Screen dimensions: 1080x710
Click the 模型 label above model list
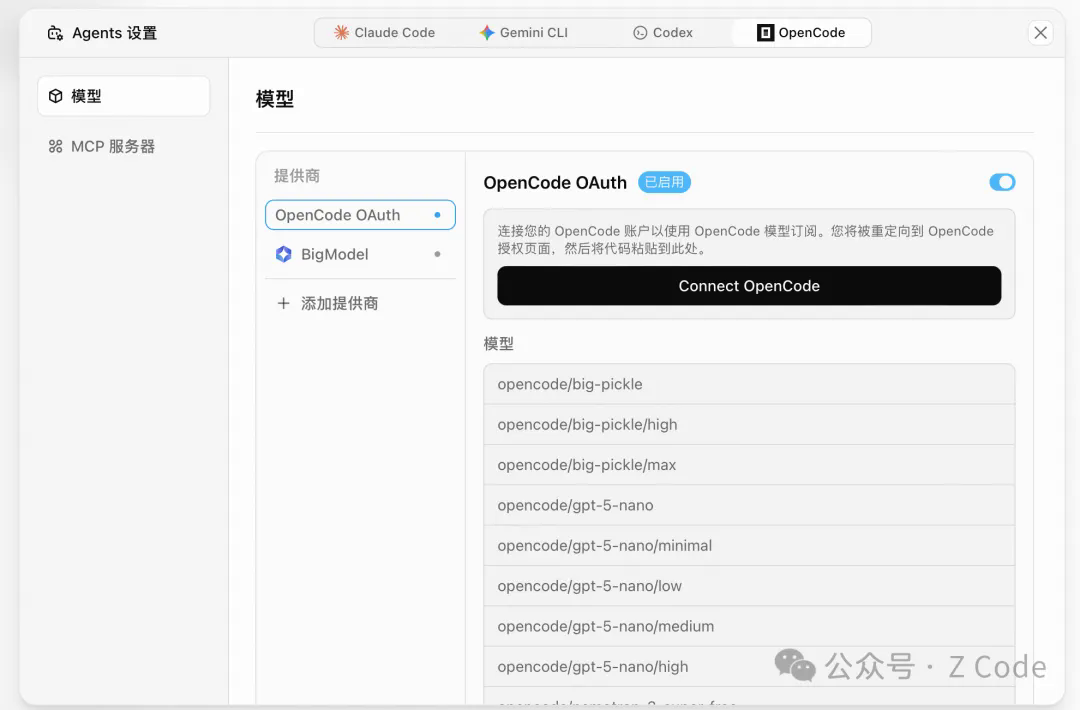click(499, 344)
